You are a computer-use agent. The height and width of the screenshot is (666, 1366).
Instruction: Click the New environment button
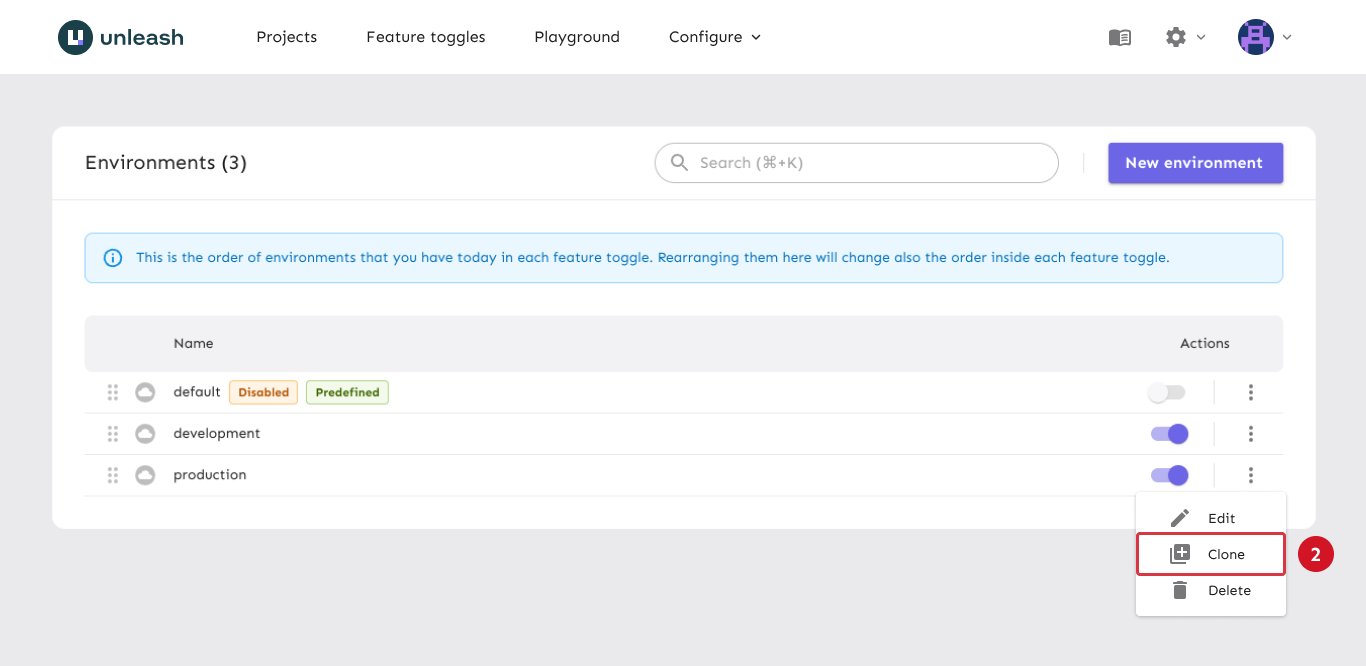click(x=1194, y=163)
